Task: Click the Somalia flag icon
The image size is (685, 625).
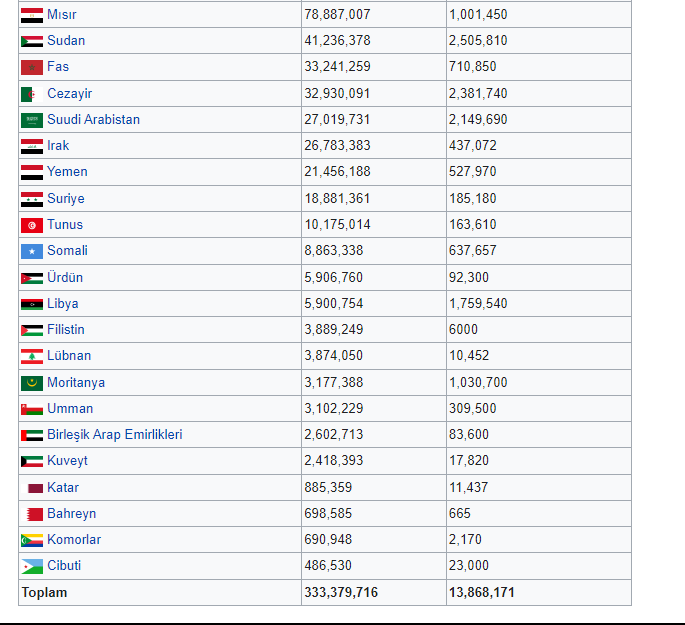Action: point(32,252)
